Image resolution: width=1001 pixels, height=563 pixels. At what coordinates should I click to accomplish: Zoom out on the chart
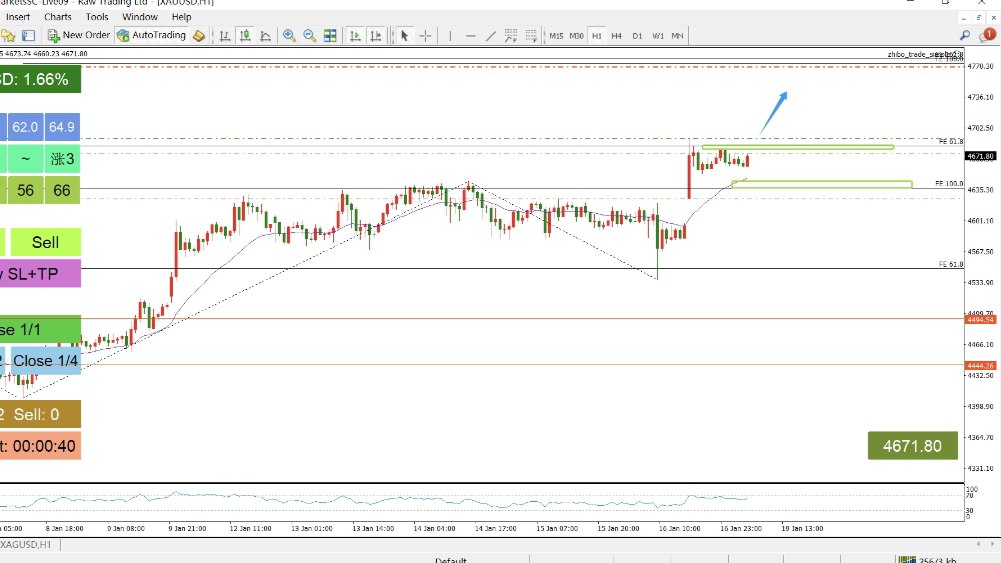point(310,36)
